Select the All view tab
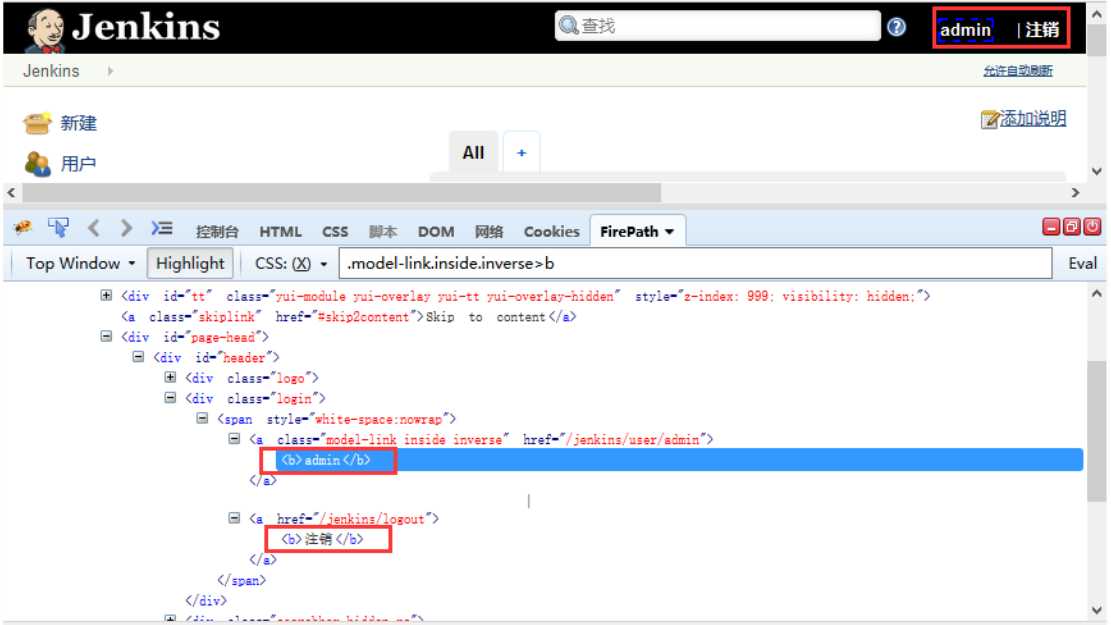The width and height of the screenshot is (1111, 625). click(x=473, y=152)
